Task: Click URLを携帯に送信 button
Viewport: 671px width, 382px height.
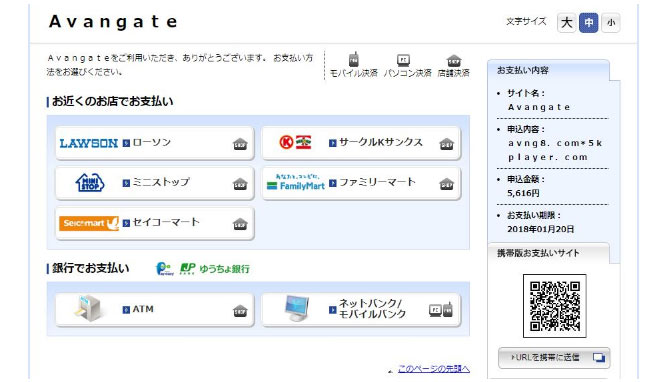Action: (554, 358)
